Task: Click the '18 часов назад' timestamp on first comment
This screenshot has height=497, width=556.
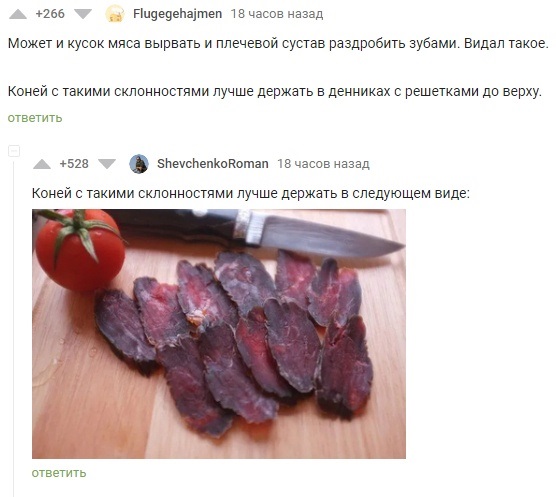Action: point(277,14)
